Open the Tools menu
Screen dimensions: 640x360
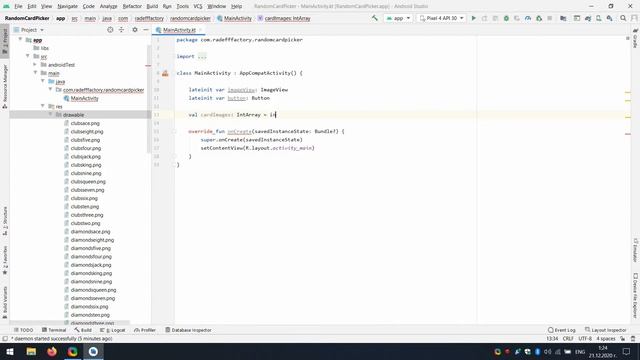click(182, 6)
